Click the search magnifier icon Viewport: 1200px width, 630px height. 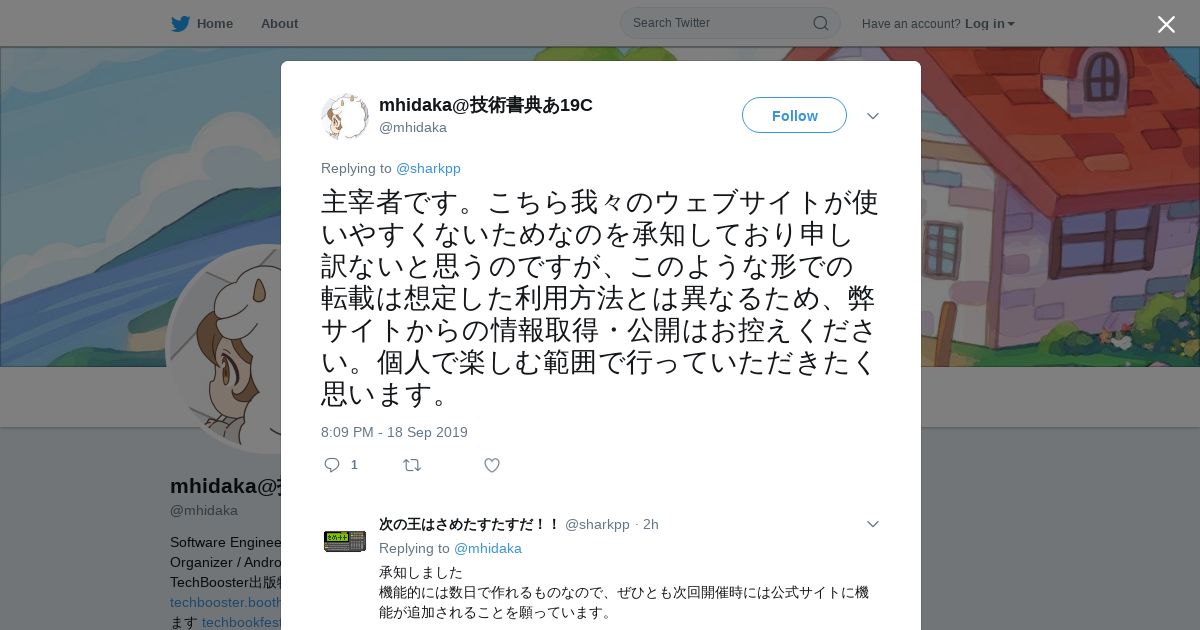(x=820, y=23)
